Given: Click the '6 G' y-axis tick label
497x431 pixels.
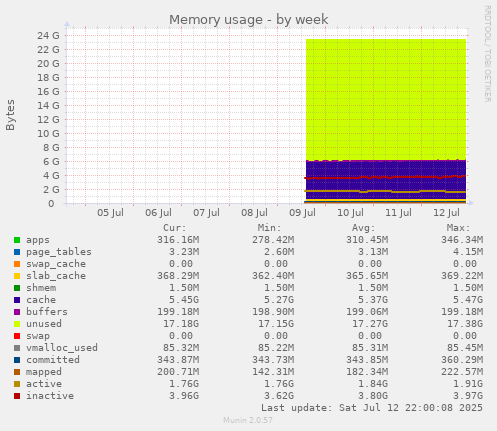Looking at the screenshot, I should 51,162.
